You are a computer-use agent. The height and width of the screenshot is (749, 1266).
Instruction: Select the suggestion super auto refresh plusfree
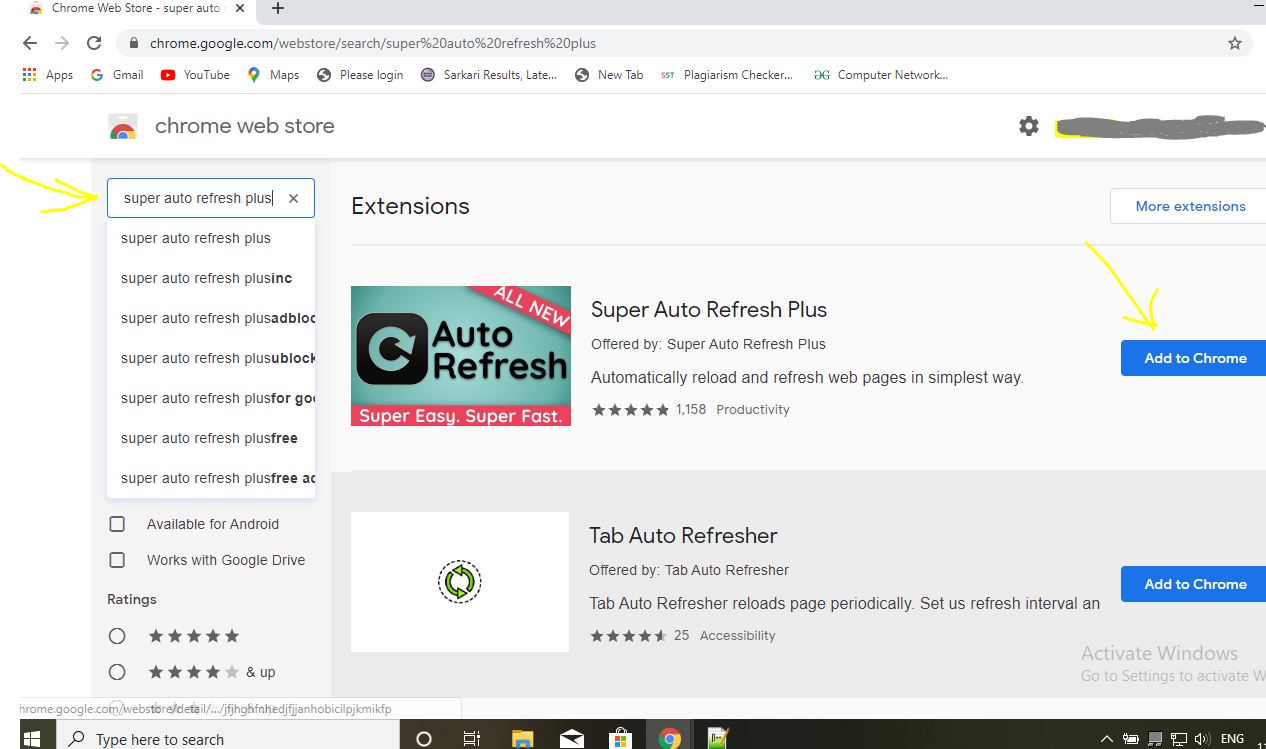[208, 438]
